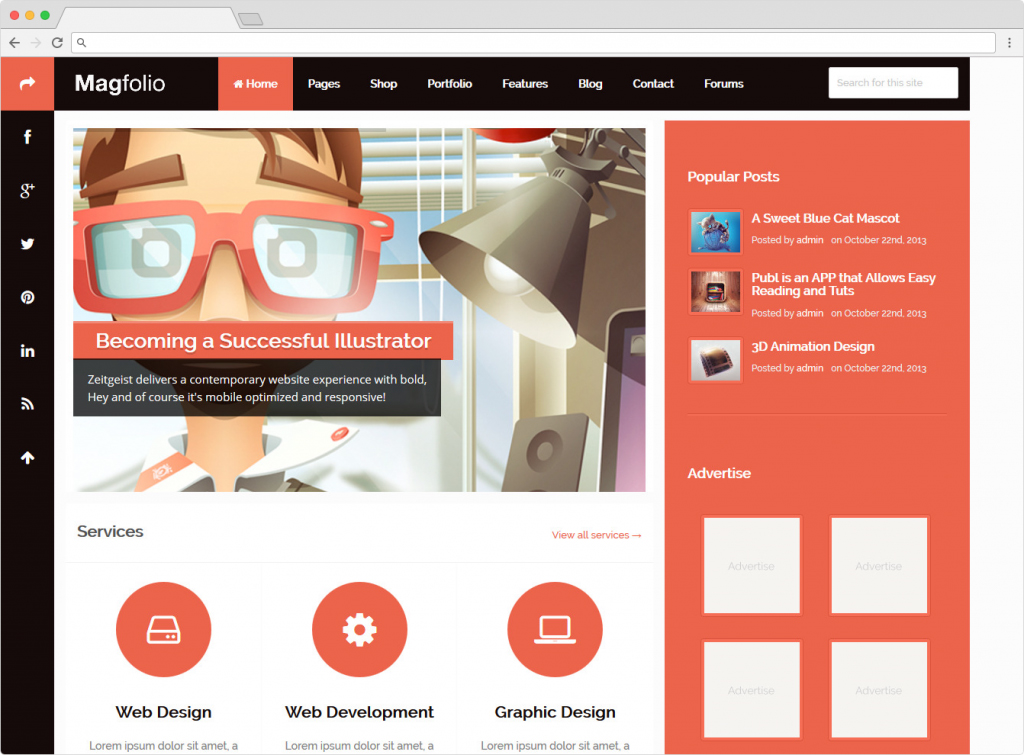Open the Google Plus sidebar icon
The height and width of the screenshot is (755, 1024).
click(27, 190)
